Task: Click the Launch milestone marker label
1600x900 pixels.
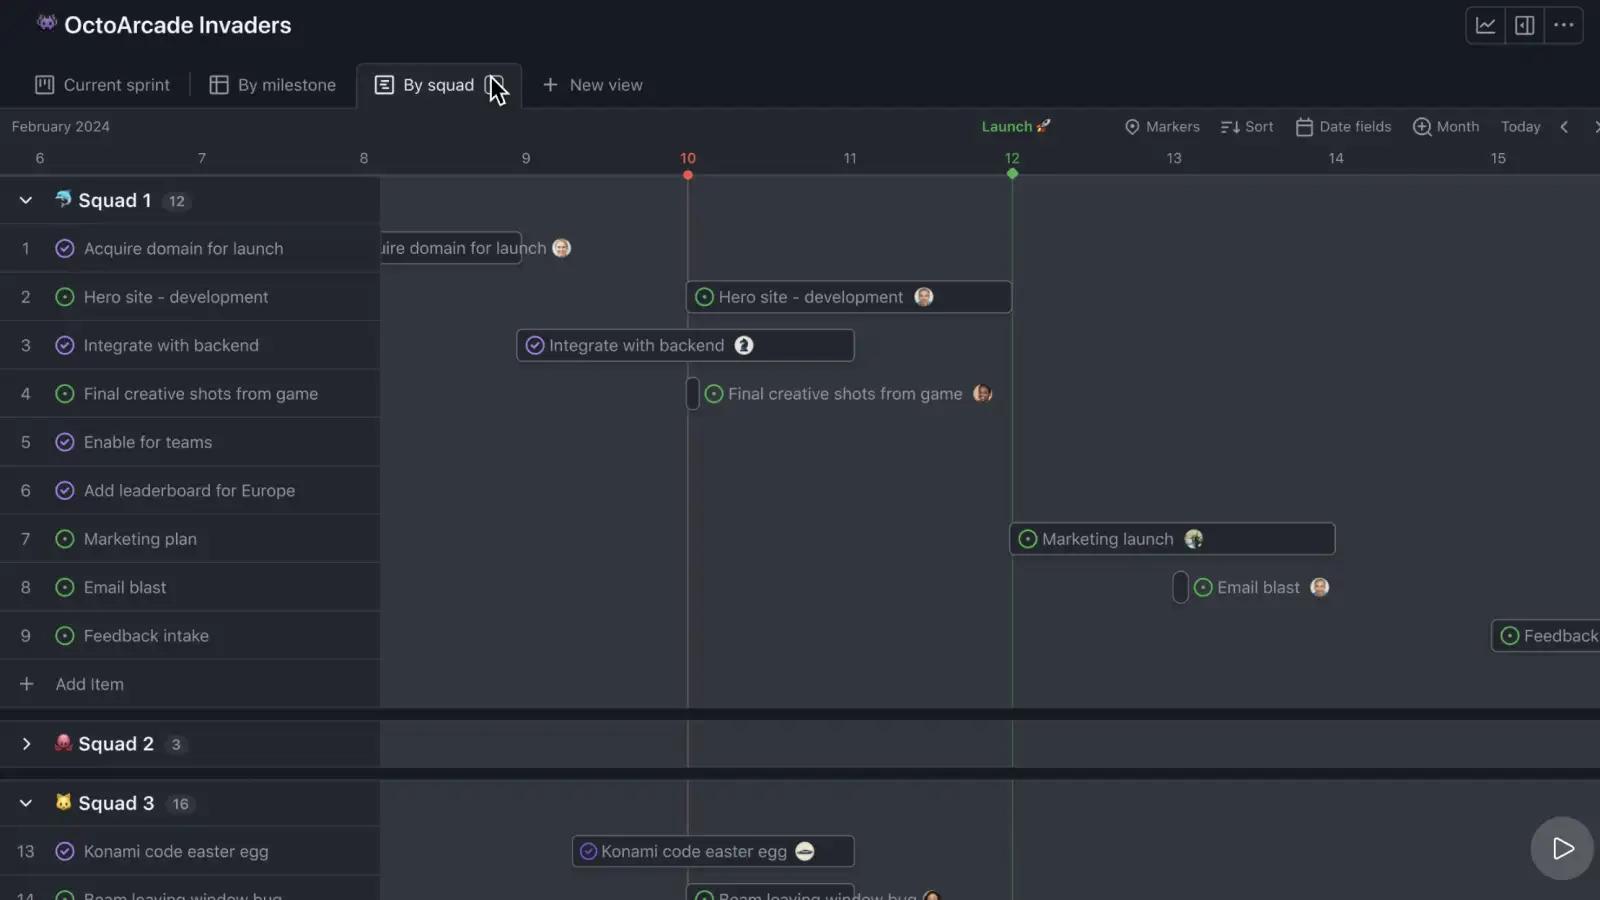Action: tap(1015, 127)
